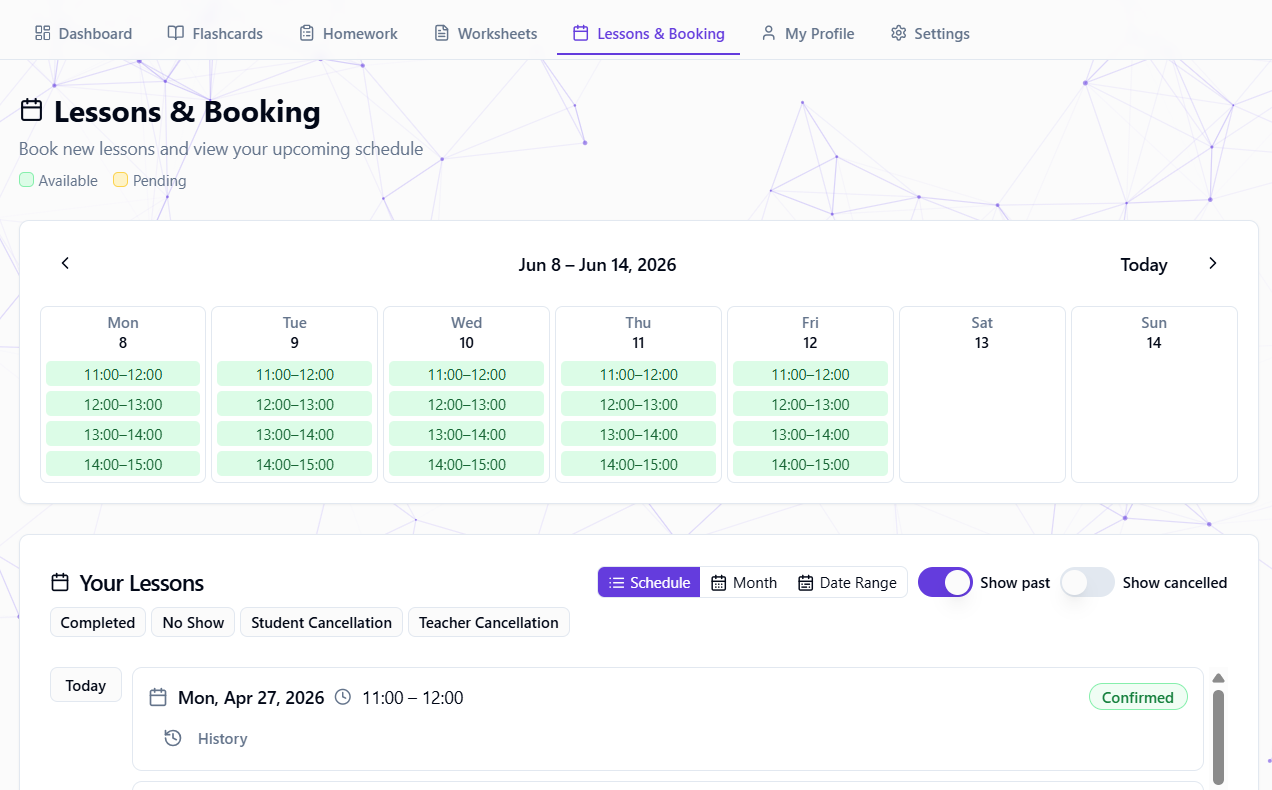Enable the Show cancelled toggle

pyautogui.click(x=1087, y=582)
